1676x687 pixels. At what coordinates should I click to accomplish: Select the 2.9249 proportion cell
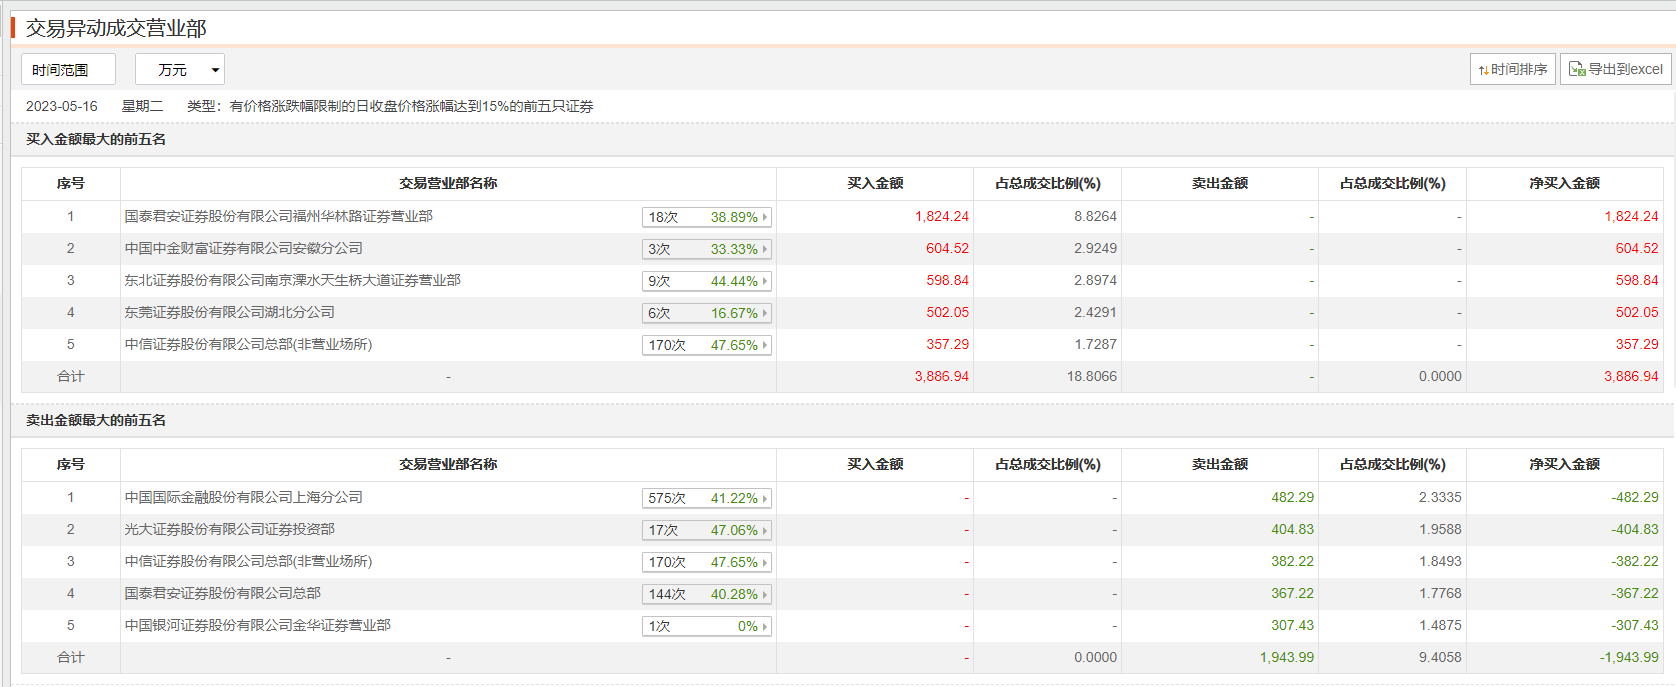(x=1096, y=248)
